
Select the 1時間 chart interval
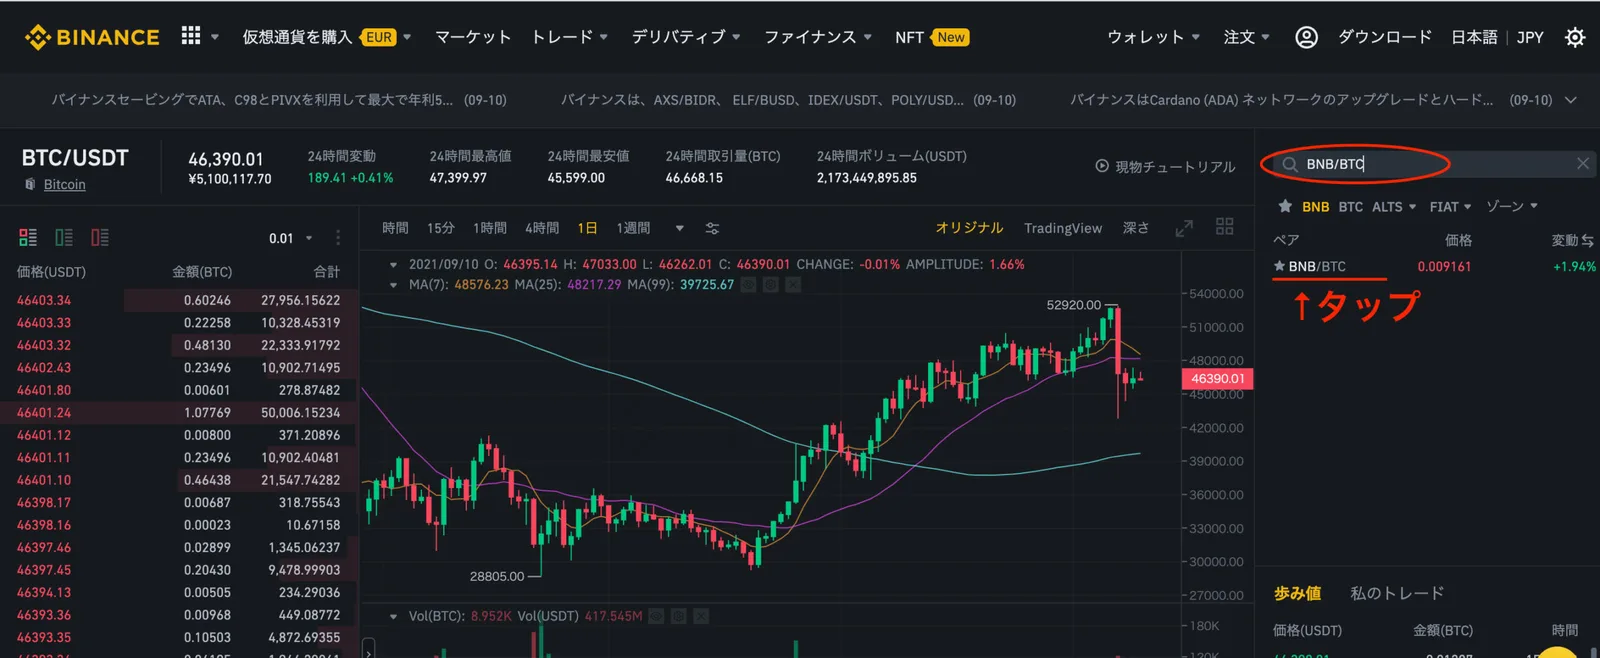(490, 228)
